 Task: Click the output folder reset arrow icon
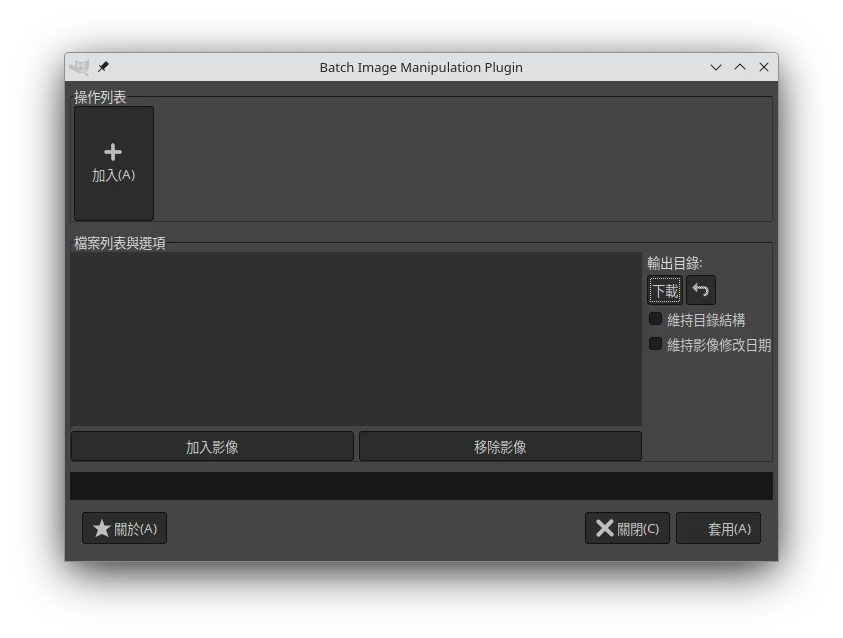(x=700, y=291)
